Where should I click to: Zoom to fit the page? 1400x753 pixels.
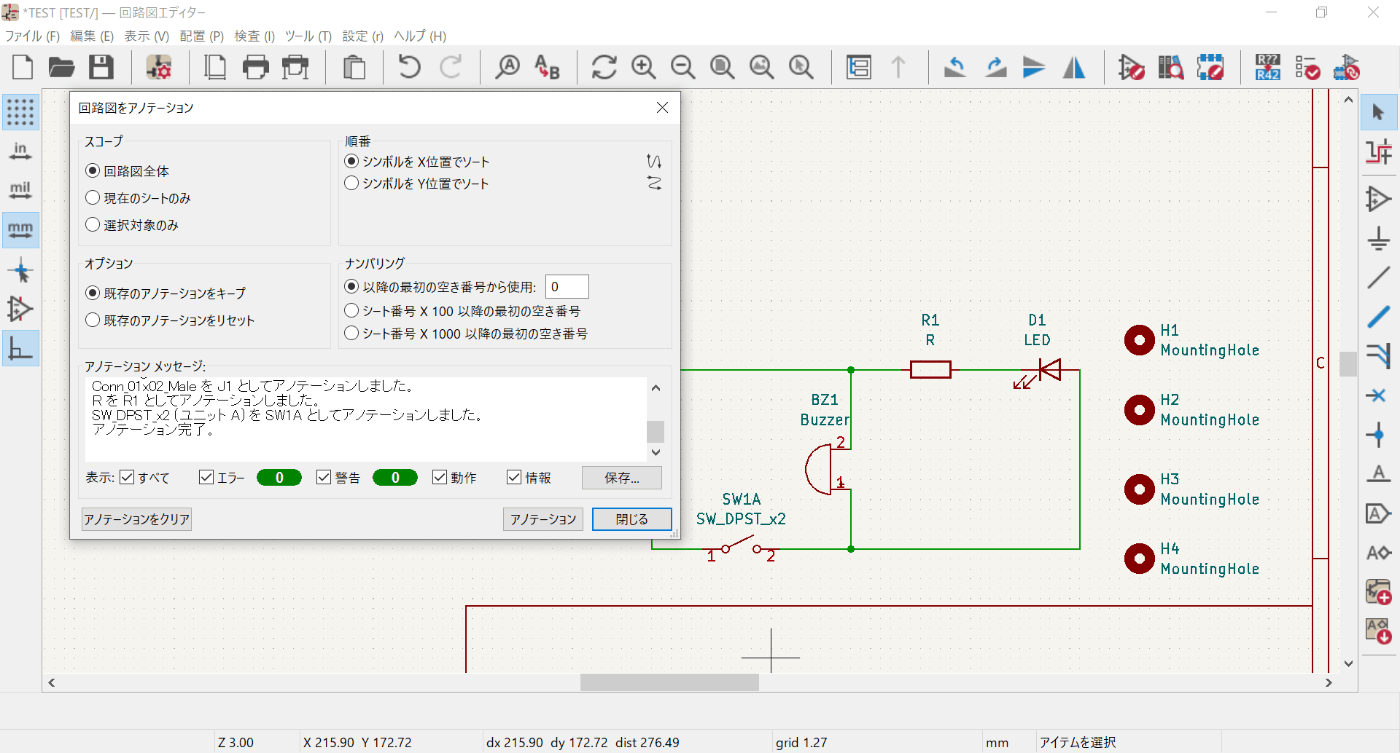[x=722, y=68]
